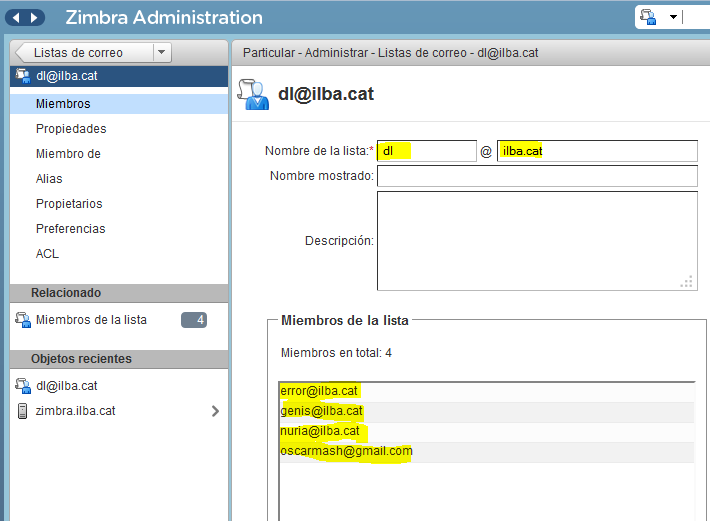Expand the zimbra.ilba.cat chevron arrow

click(x=215, y=411)
